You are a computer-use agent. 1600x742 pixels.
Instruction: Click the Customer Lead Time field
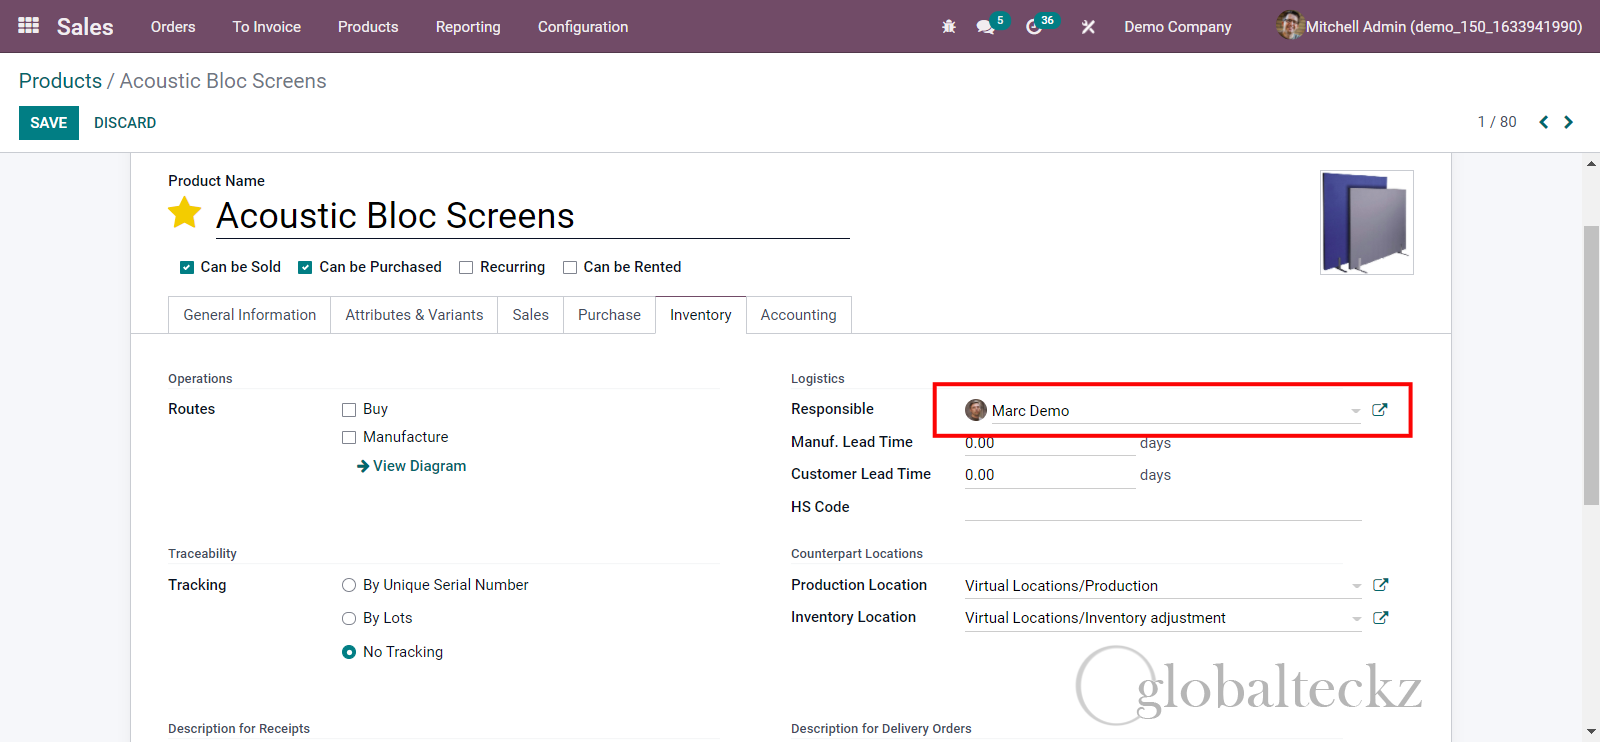tap(1048, 475)
